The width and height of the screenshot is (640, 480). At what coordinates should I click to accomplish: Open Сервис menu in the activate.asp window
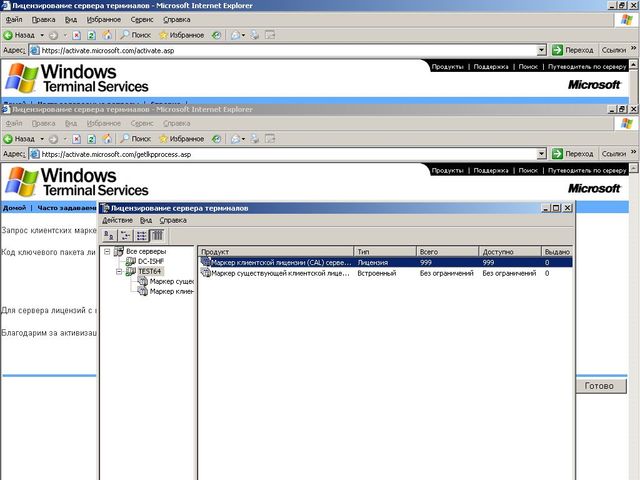tap(142, 20)
